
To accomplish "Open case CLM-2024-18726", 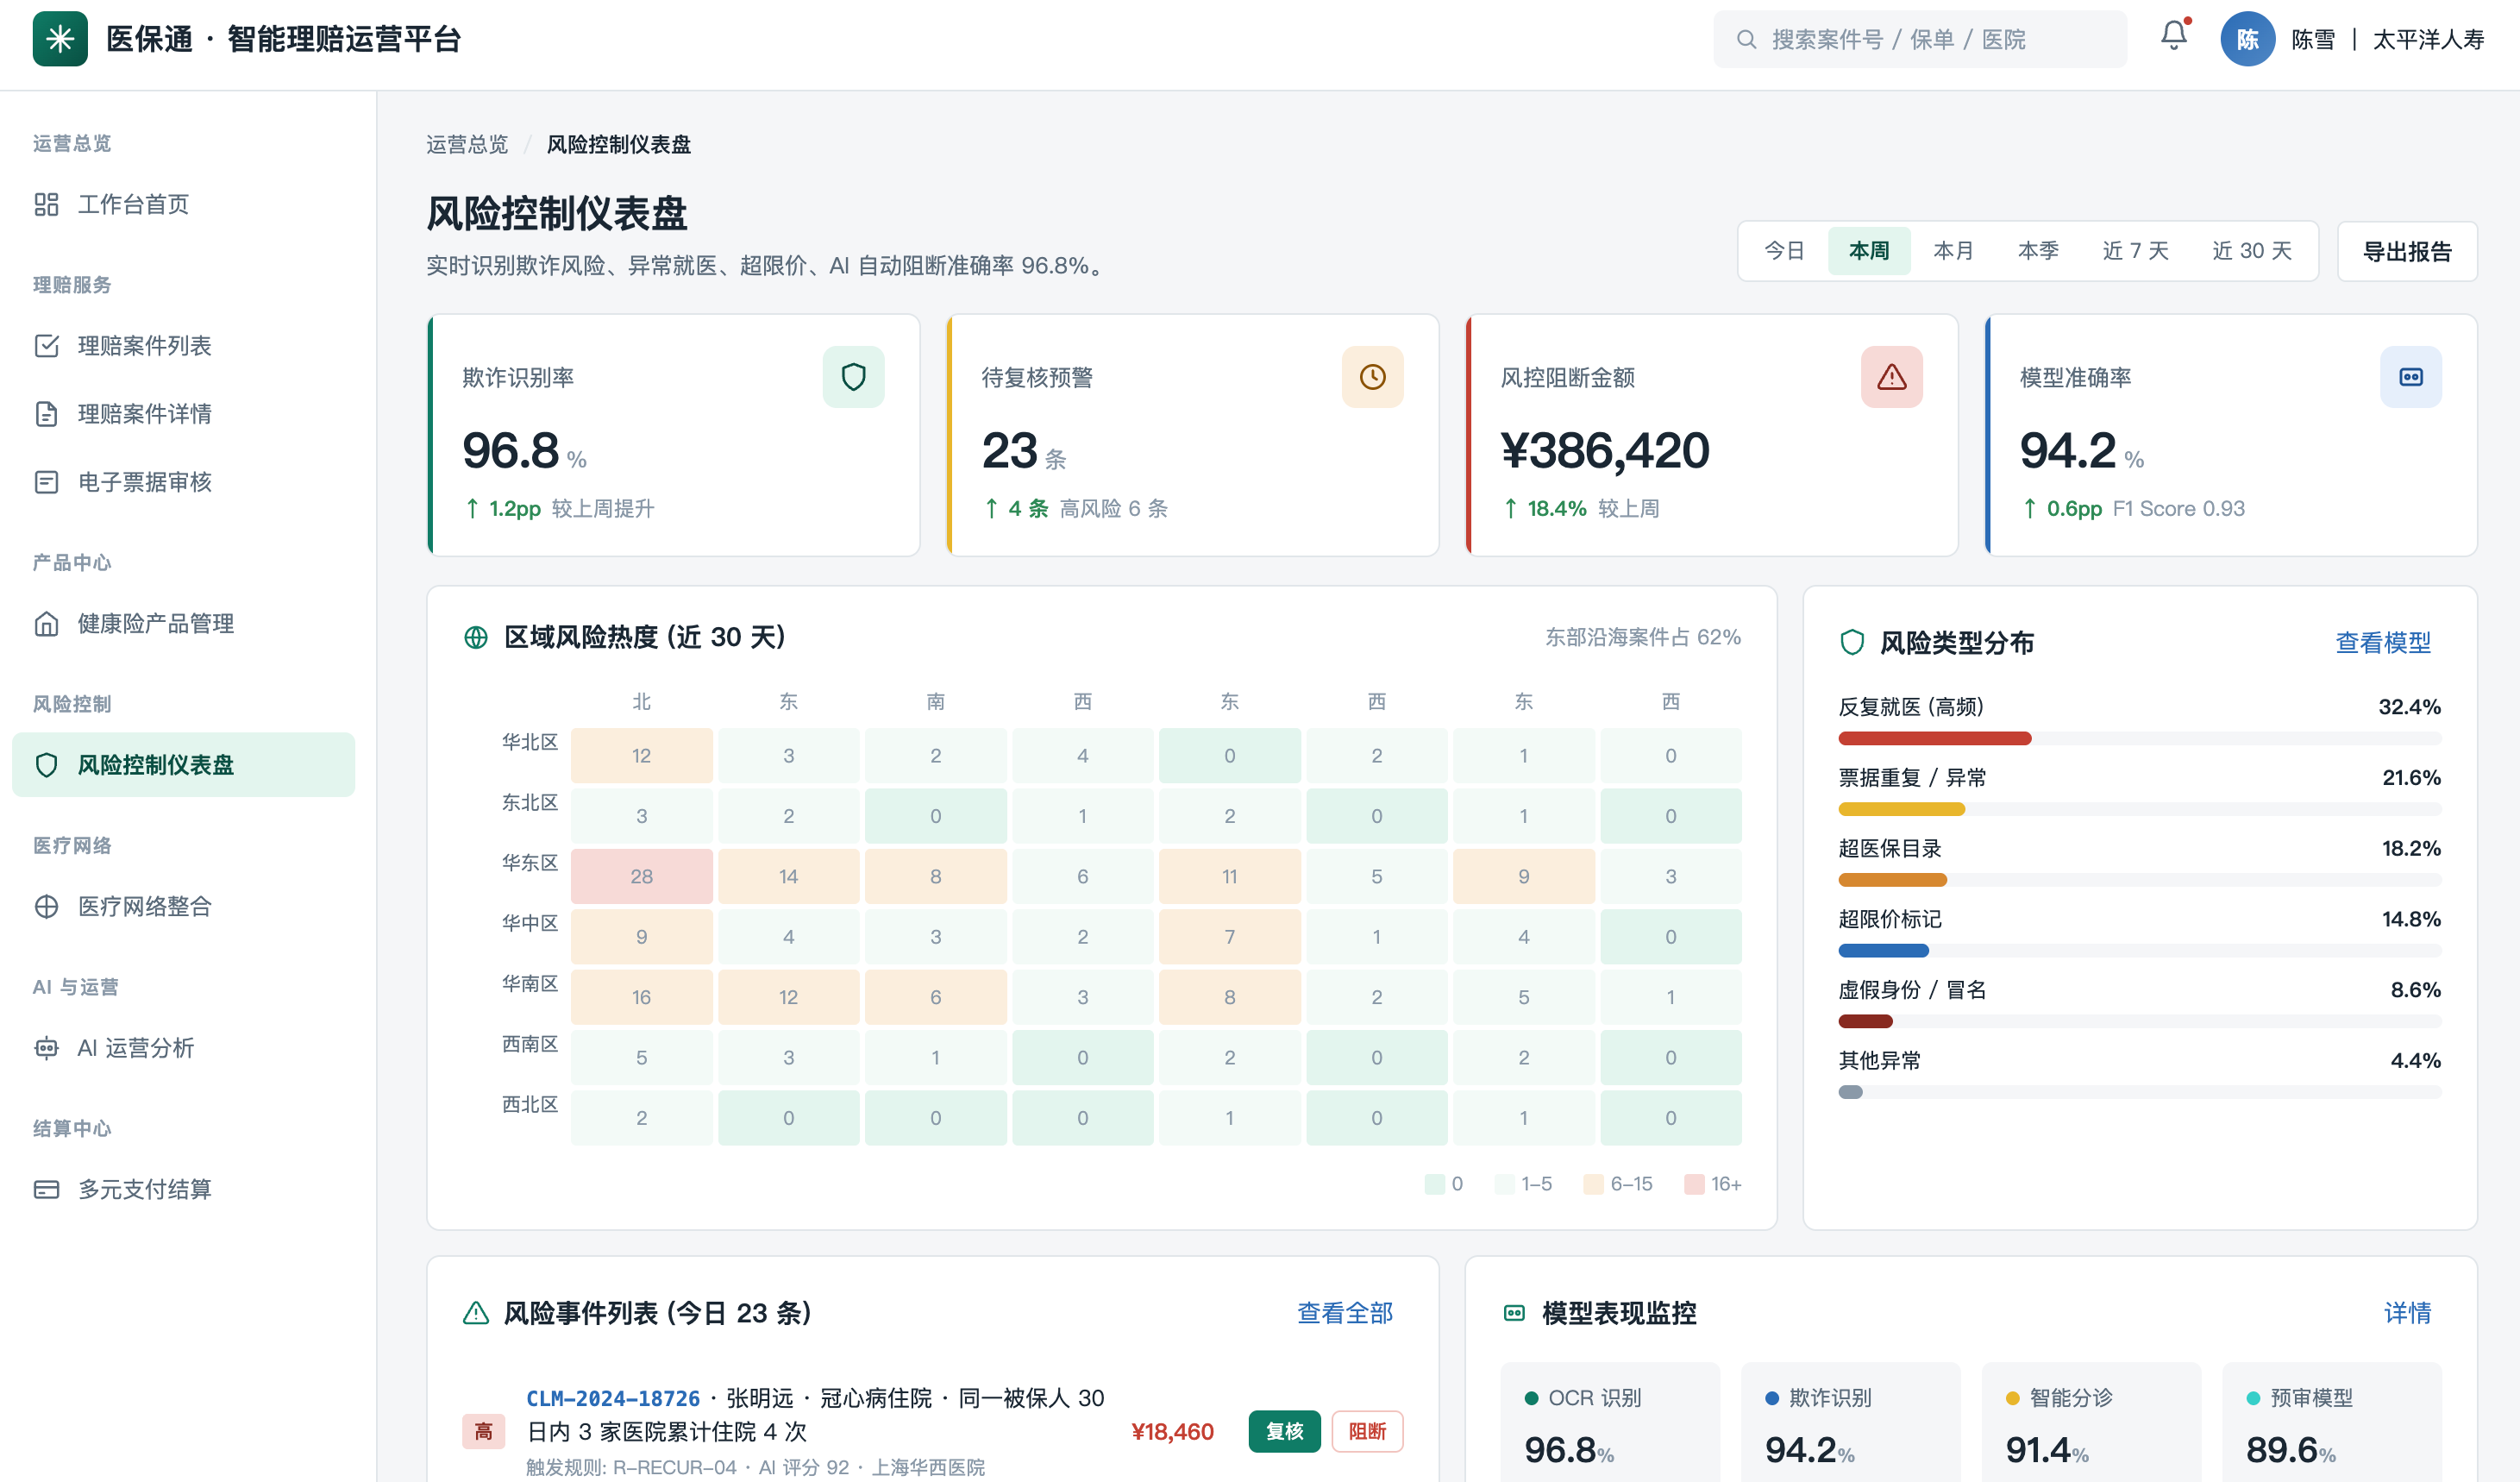I will click(613, 1398).
